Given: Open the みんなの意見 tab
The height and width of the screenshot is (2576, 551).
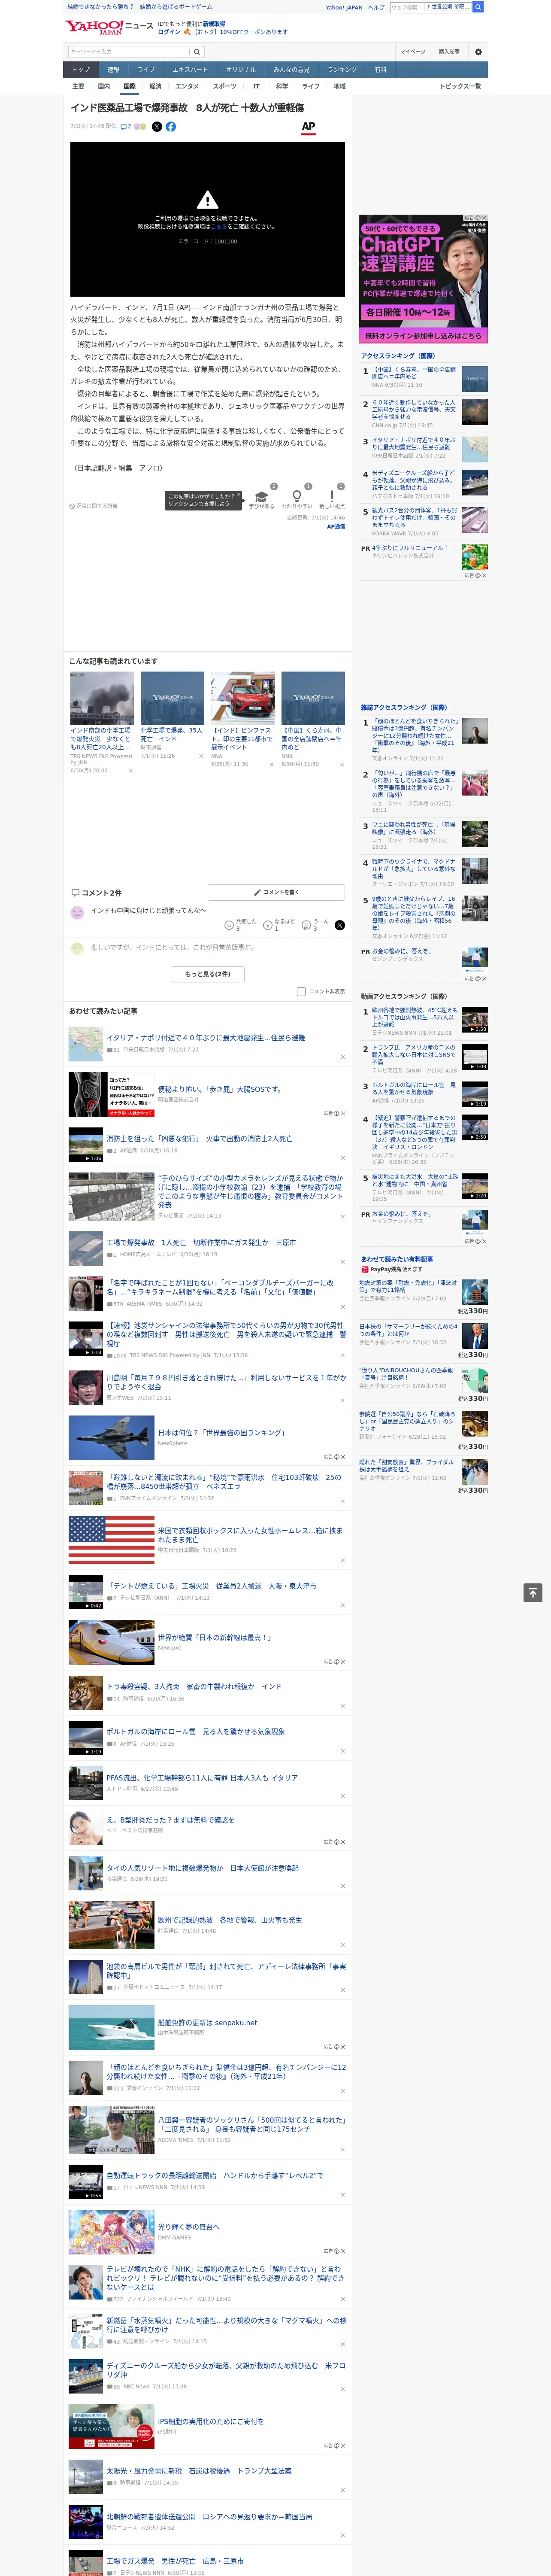Looking at the screenshot, I should pyautogui.click(x=292, y=70).
